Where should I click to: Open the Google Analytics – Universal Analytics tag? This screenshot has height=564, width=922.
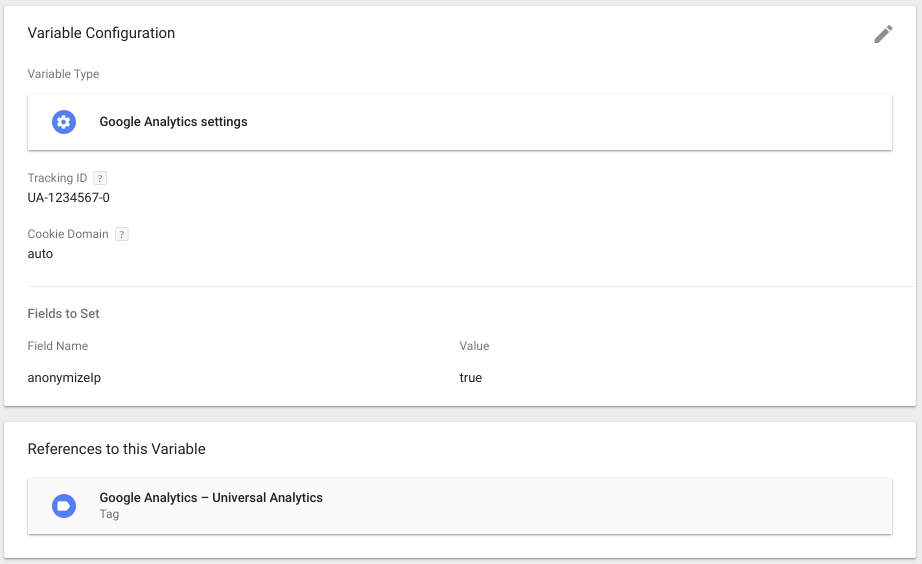click(x=460, y=506)
